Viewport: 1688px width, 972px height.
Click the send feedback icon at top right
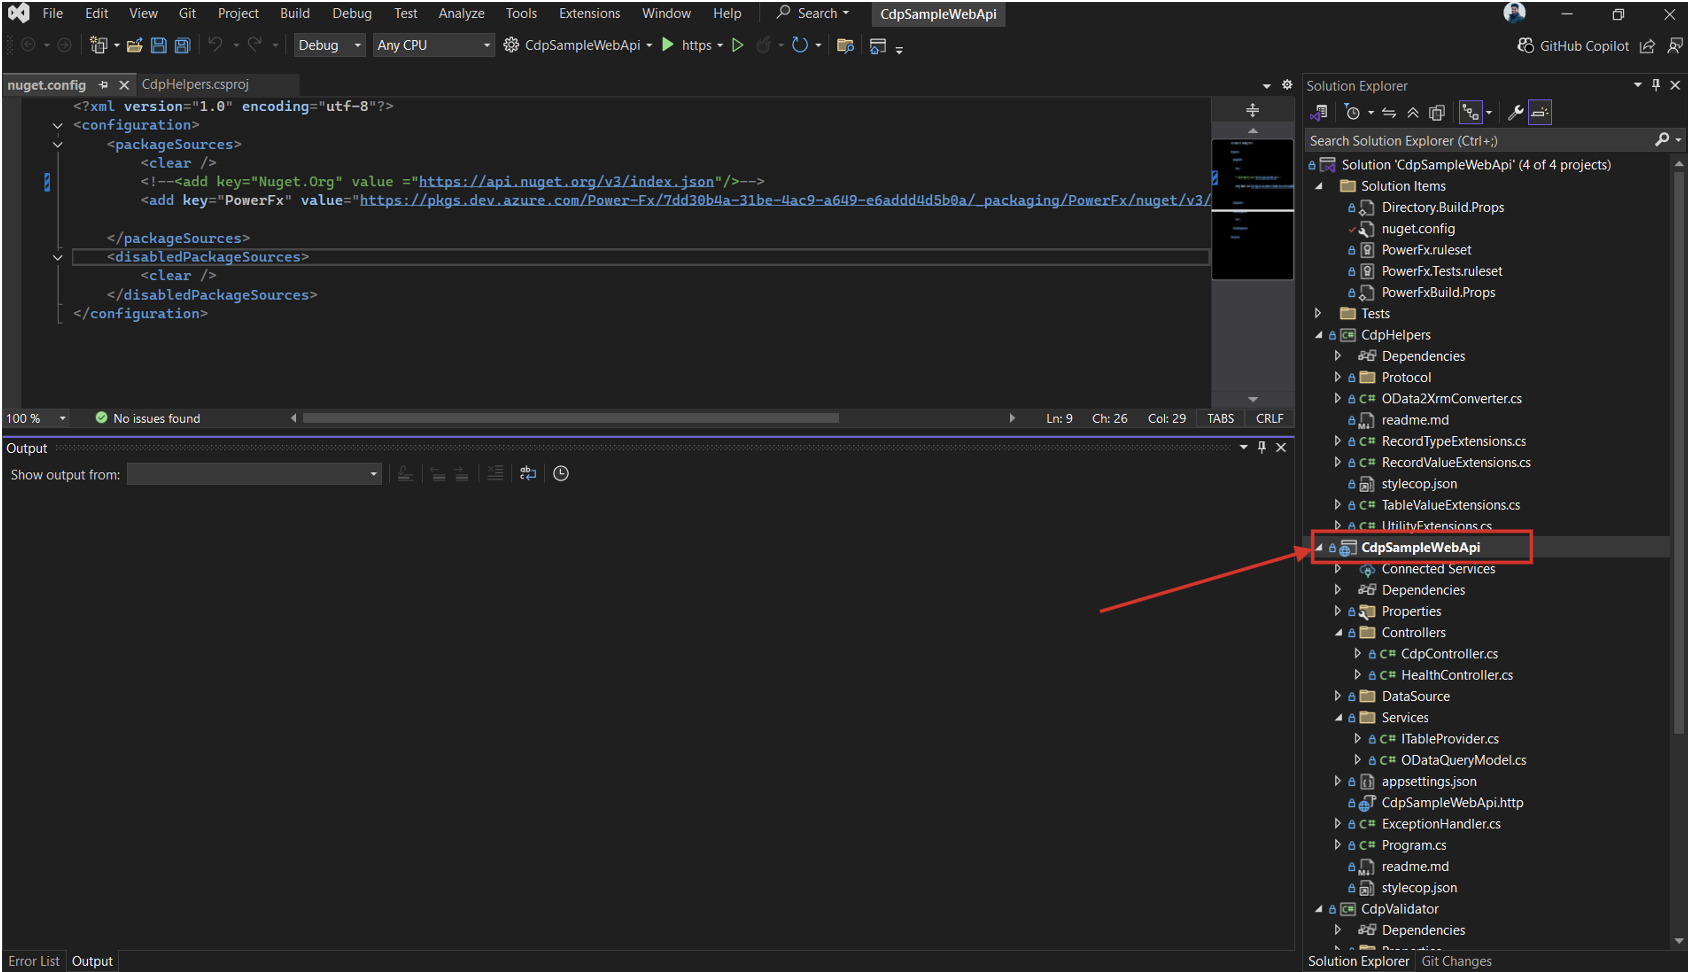pos(1674,45)
